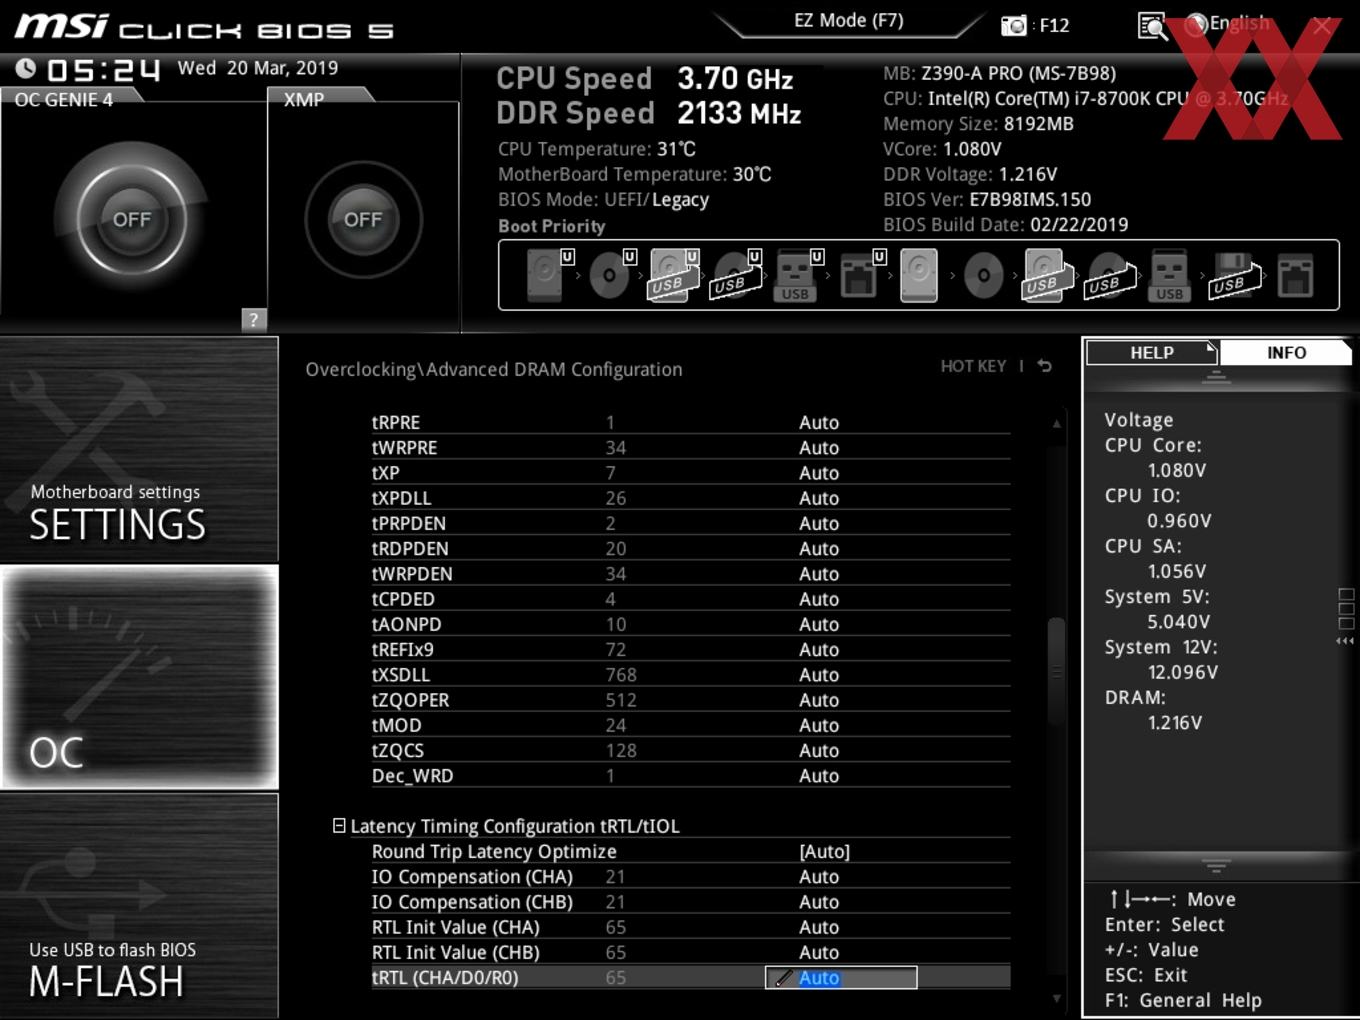Screen dimensions: 1360x1020
Task: Select the tRDPDEN timing row
Action: 690,549
